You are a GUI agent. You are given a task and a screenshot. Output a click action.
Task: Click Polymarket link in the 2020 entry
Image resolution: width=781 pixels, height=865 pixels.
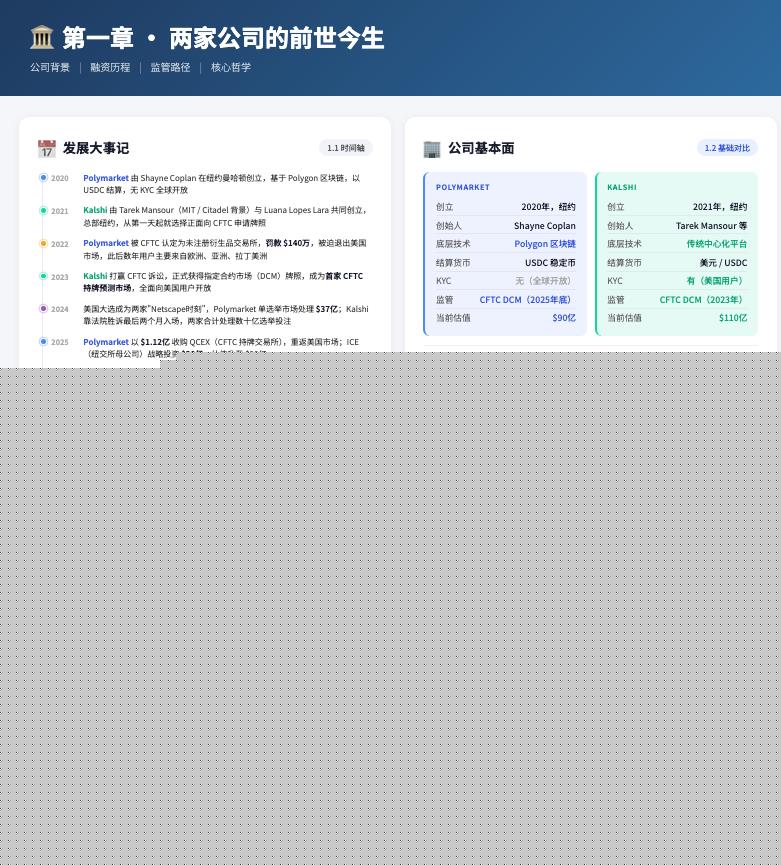[x=106, y=178]
